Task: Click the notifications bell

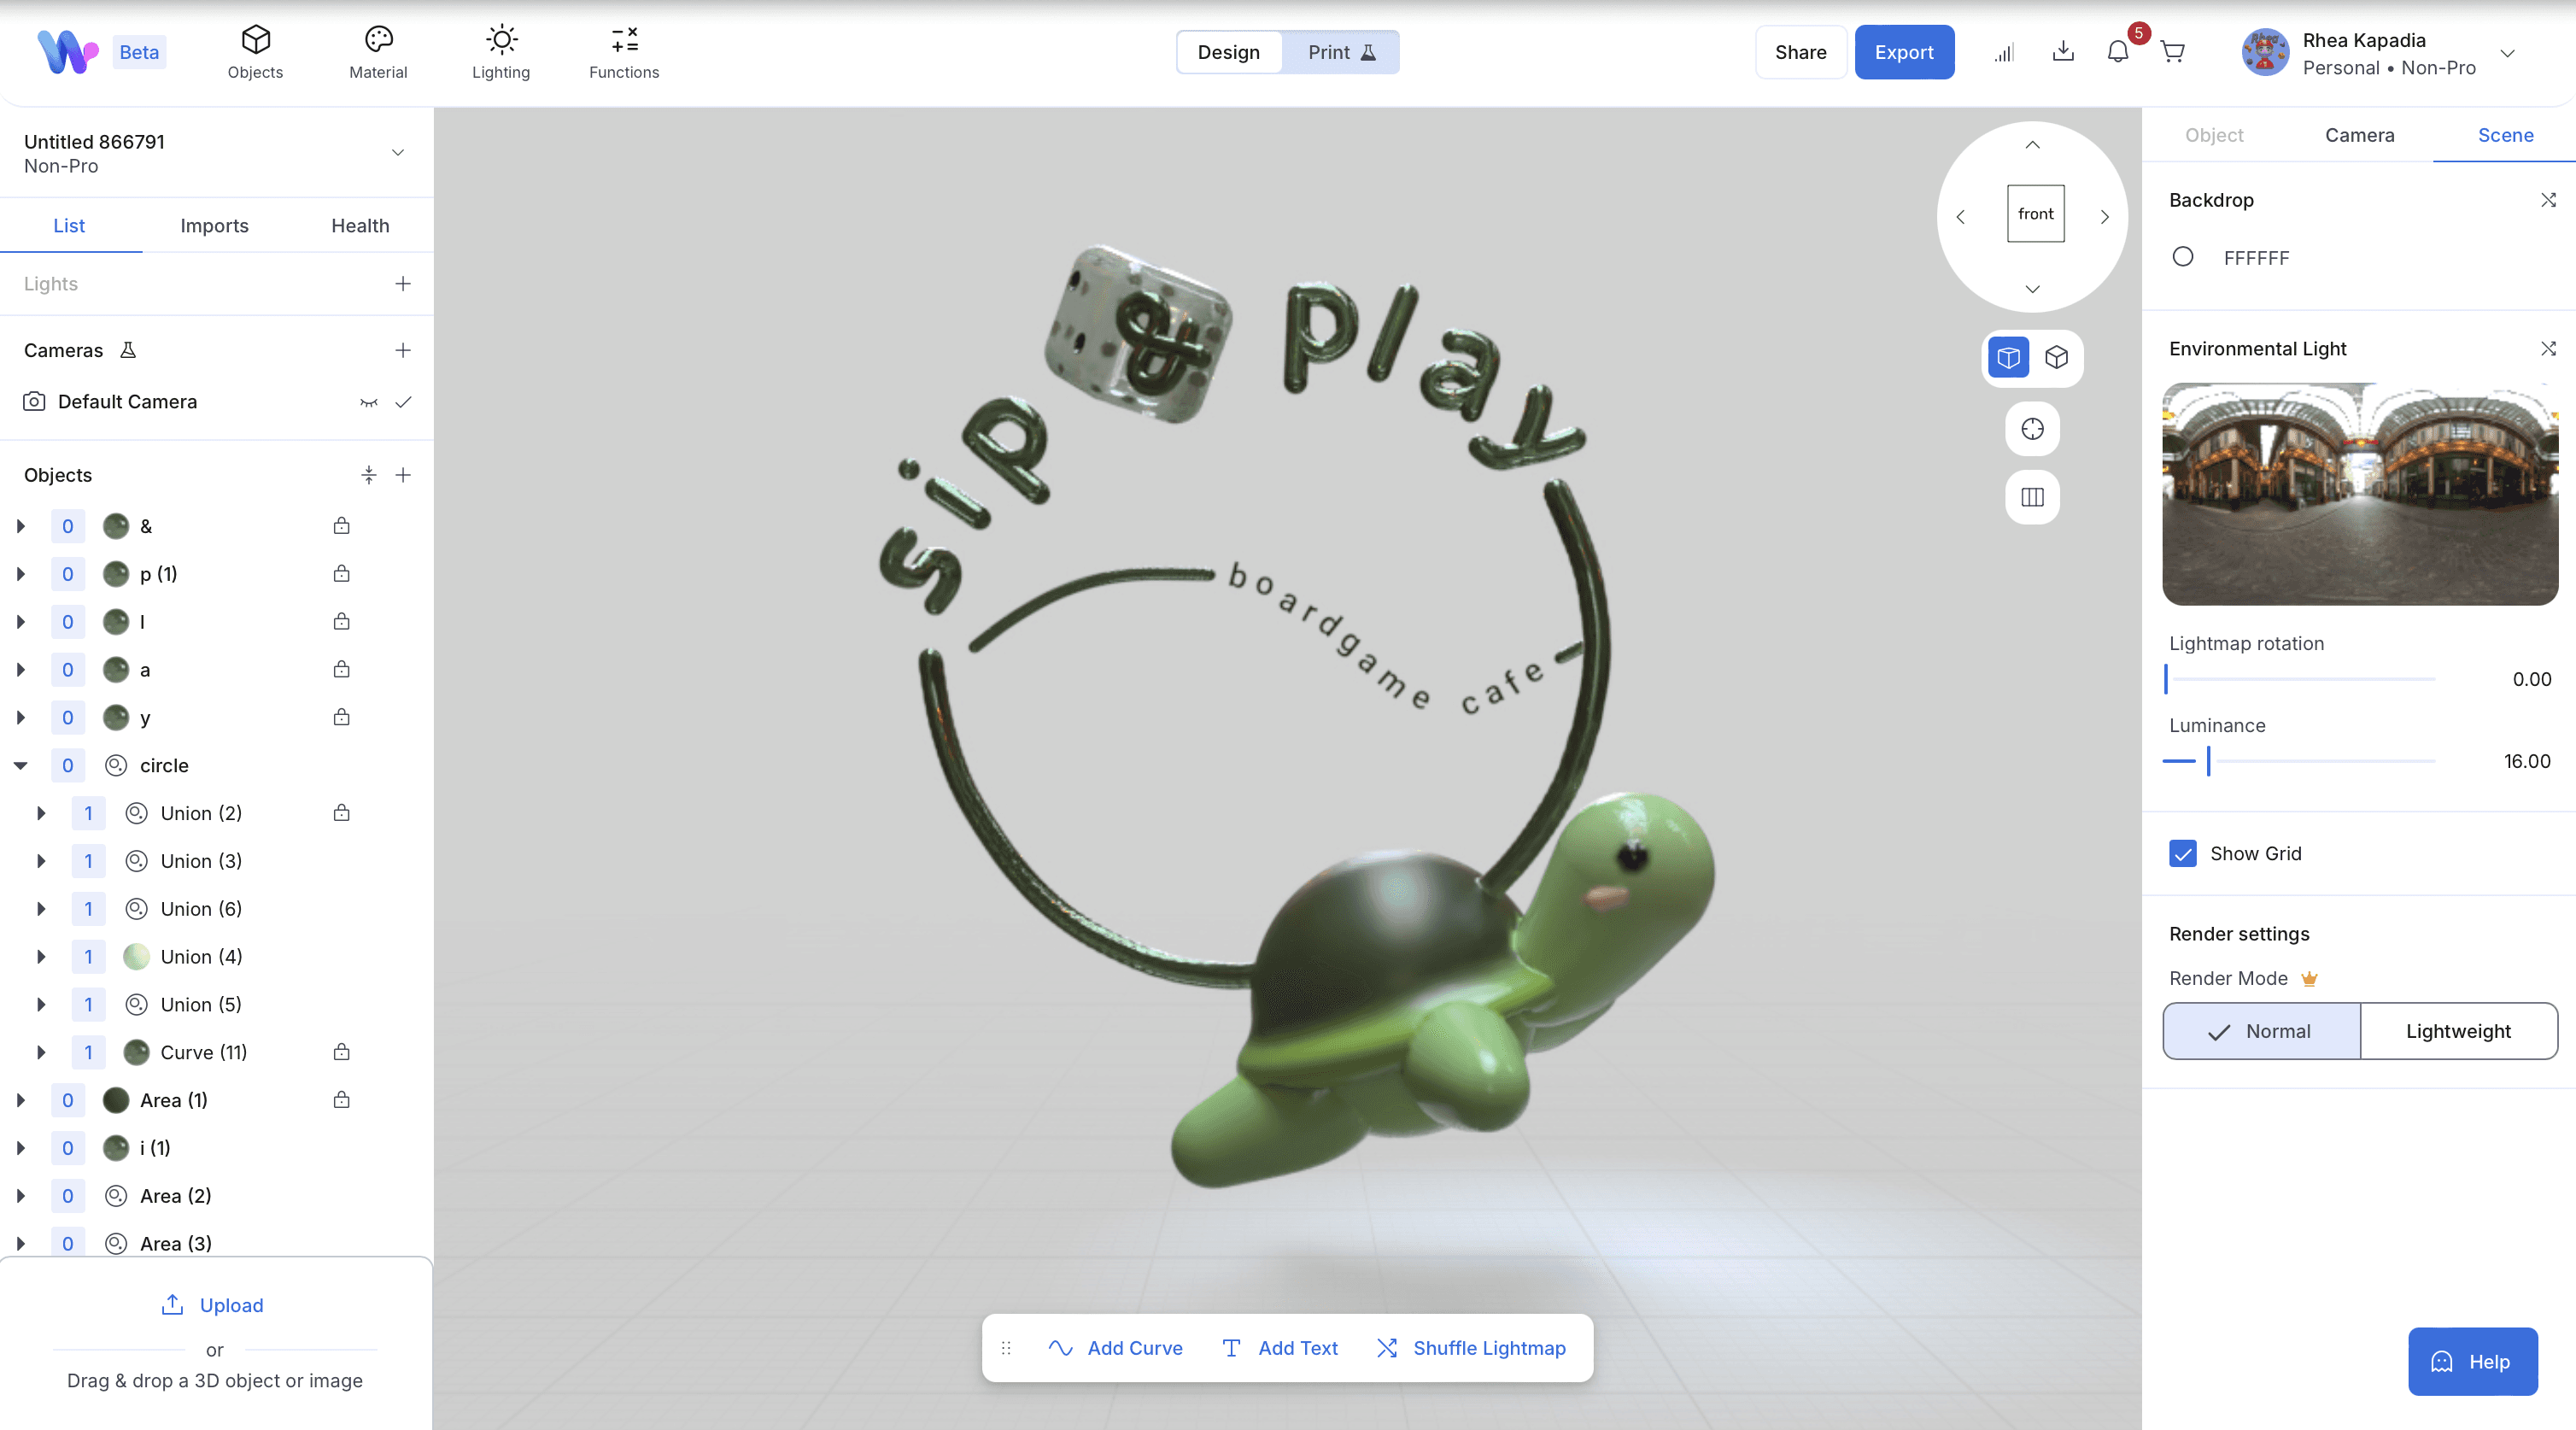Action: tap(2117, 52)
